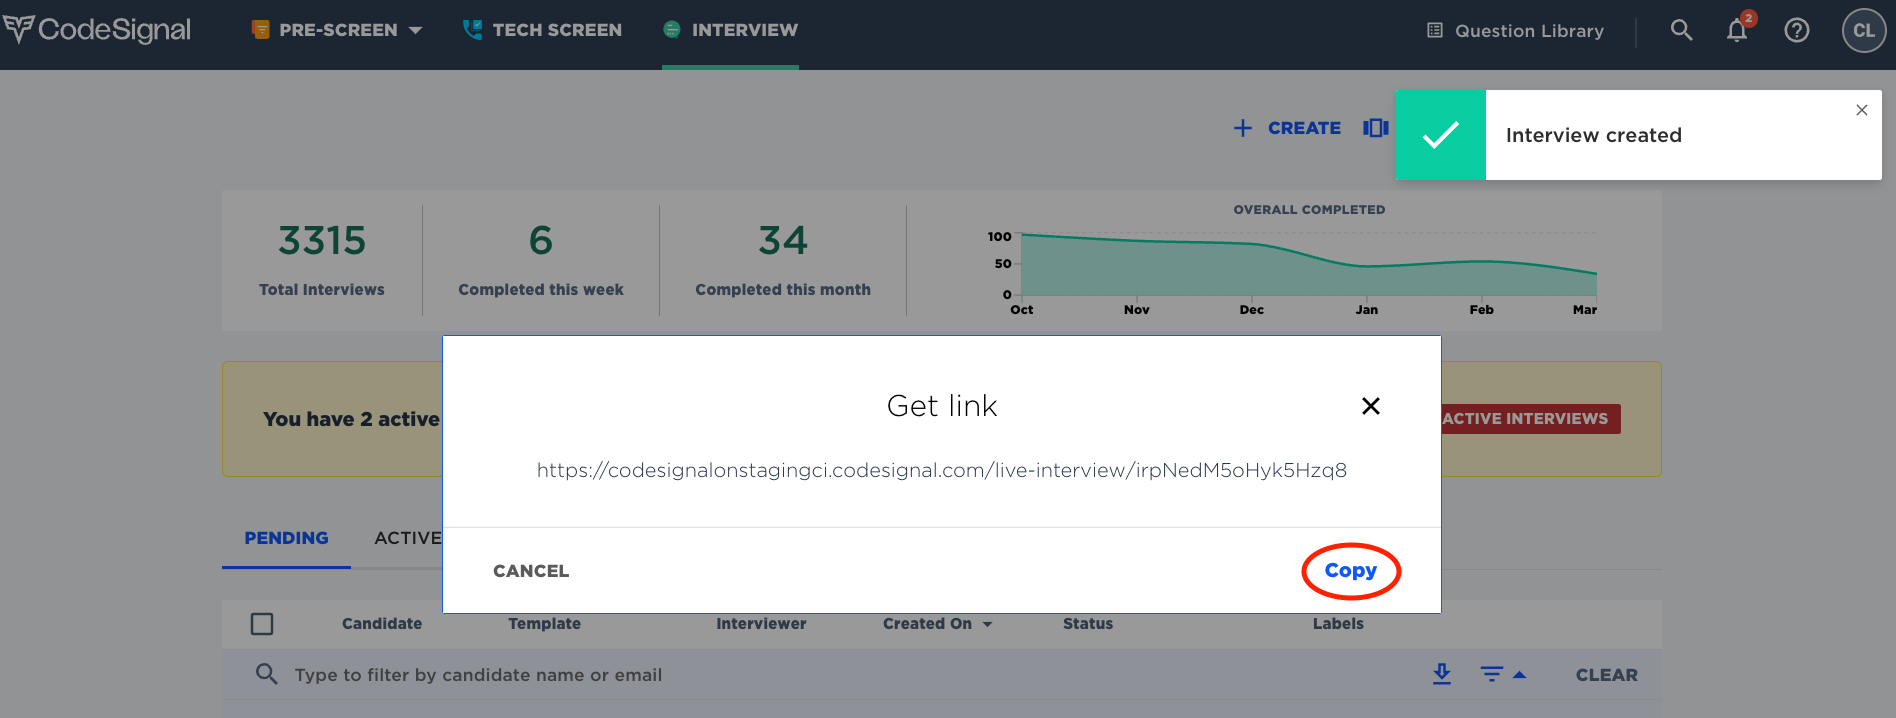Clear the candidate filters
This screenshot has height=718, width=1896.
point(1606,675)
